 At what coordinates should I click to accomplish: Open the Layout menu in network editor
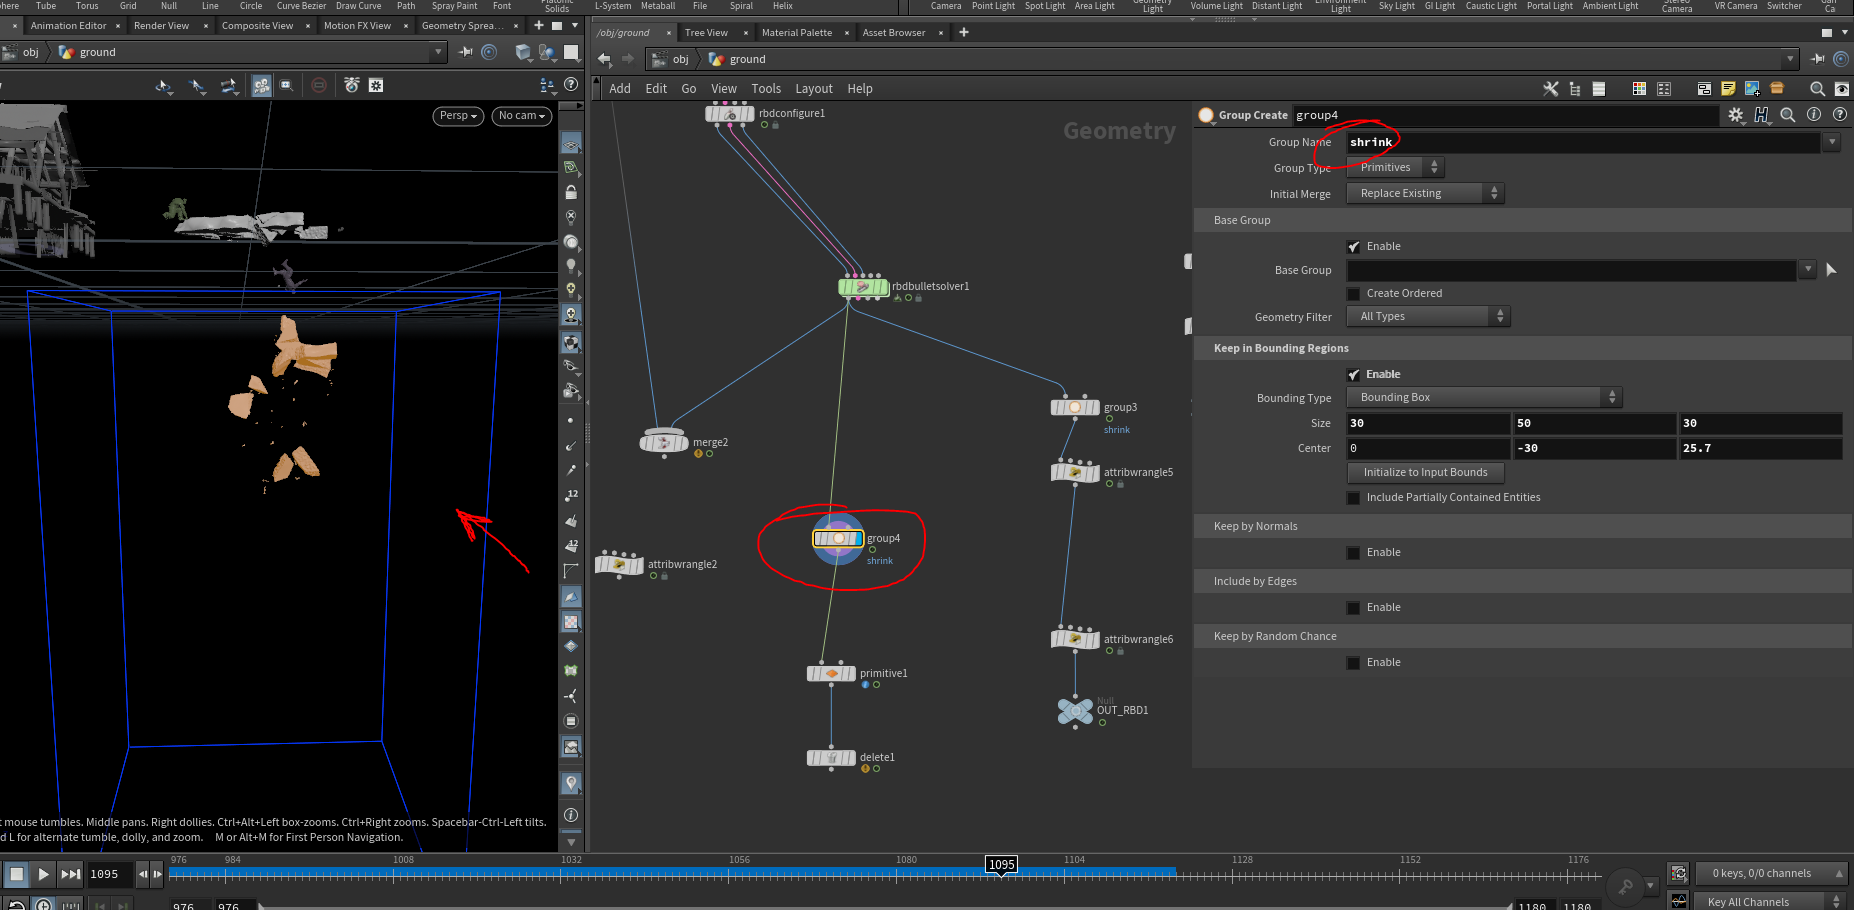point(813,89)
